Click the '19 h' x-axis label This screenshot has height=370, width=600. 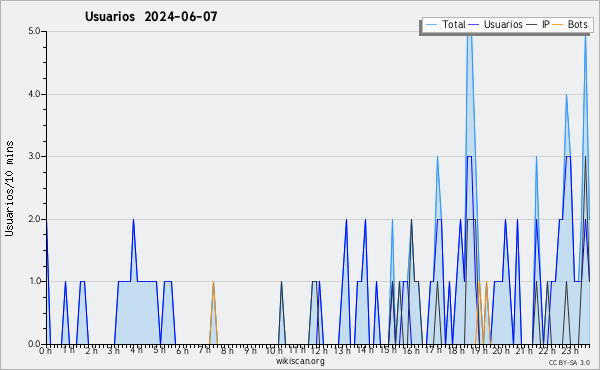[x=479, y=350]
